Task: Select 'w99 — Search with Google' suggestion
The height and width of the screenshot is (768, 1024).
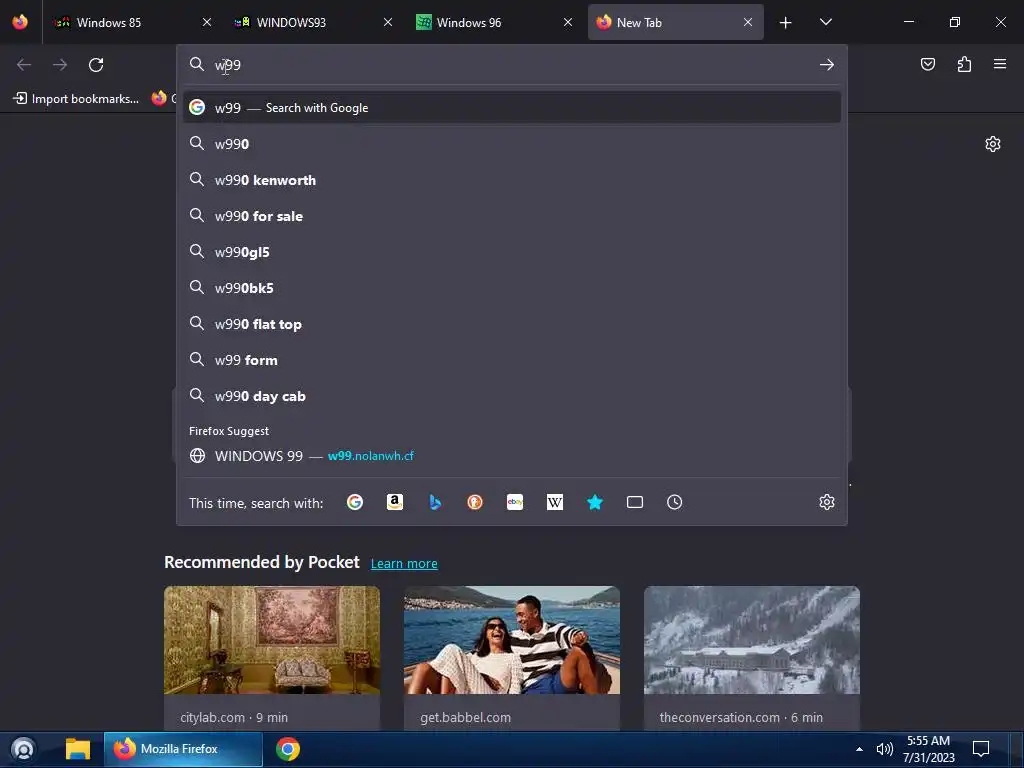Action: click(512, 108)
